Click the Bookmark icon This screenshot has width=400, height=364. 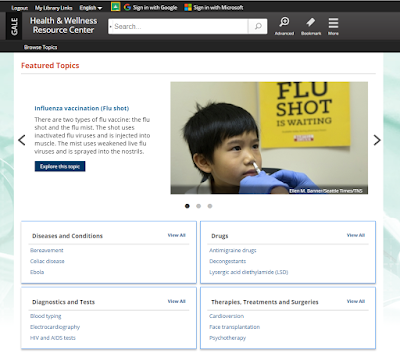(x=311, y=22)
